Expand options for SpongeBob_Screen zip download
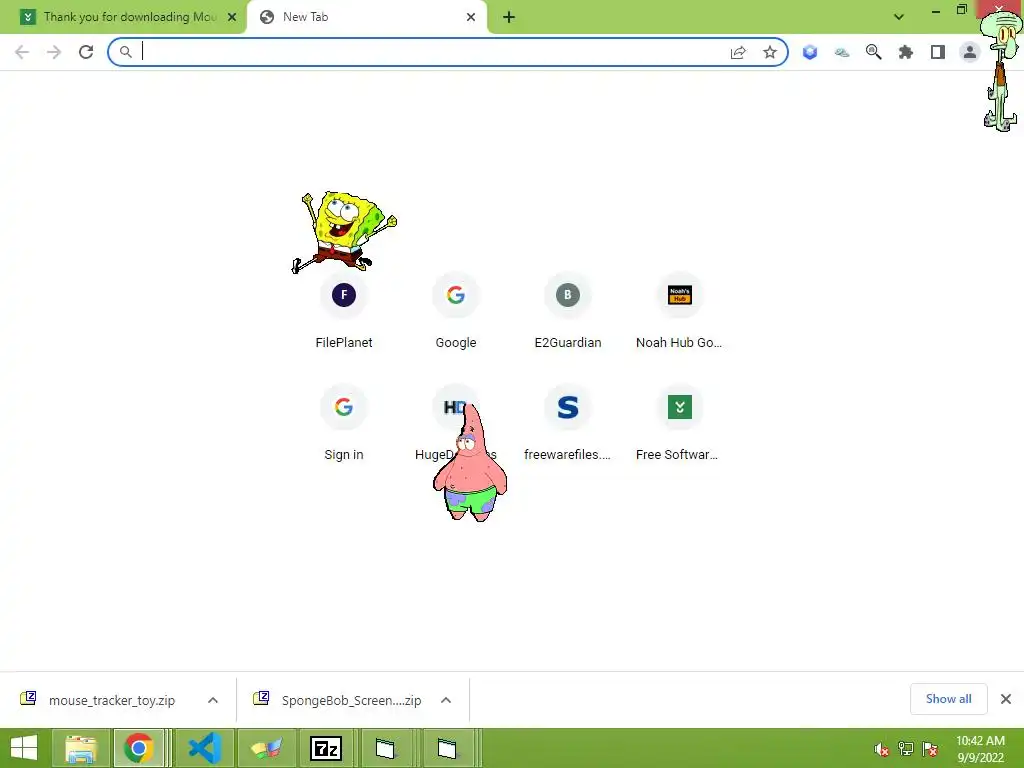The height and width of the screenshot is (768, 1024). tap(446, 700)
